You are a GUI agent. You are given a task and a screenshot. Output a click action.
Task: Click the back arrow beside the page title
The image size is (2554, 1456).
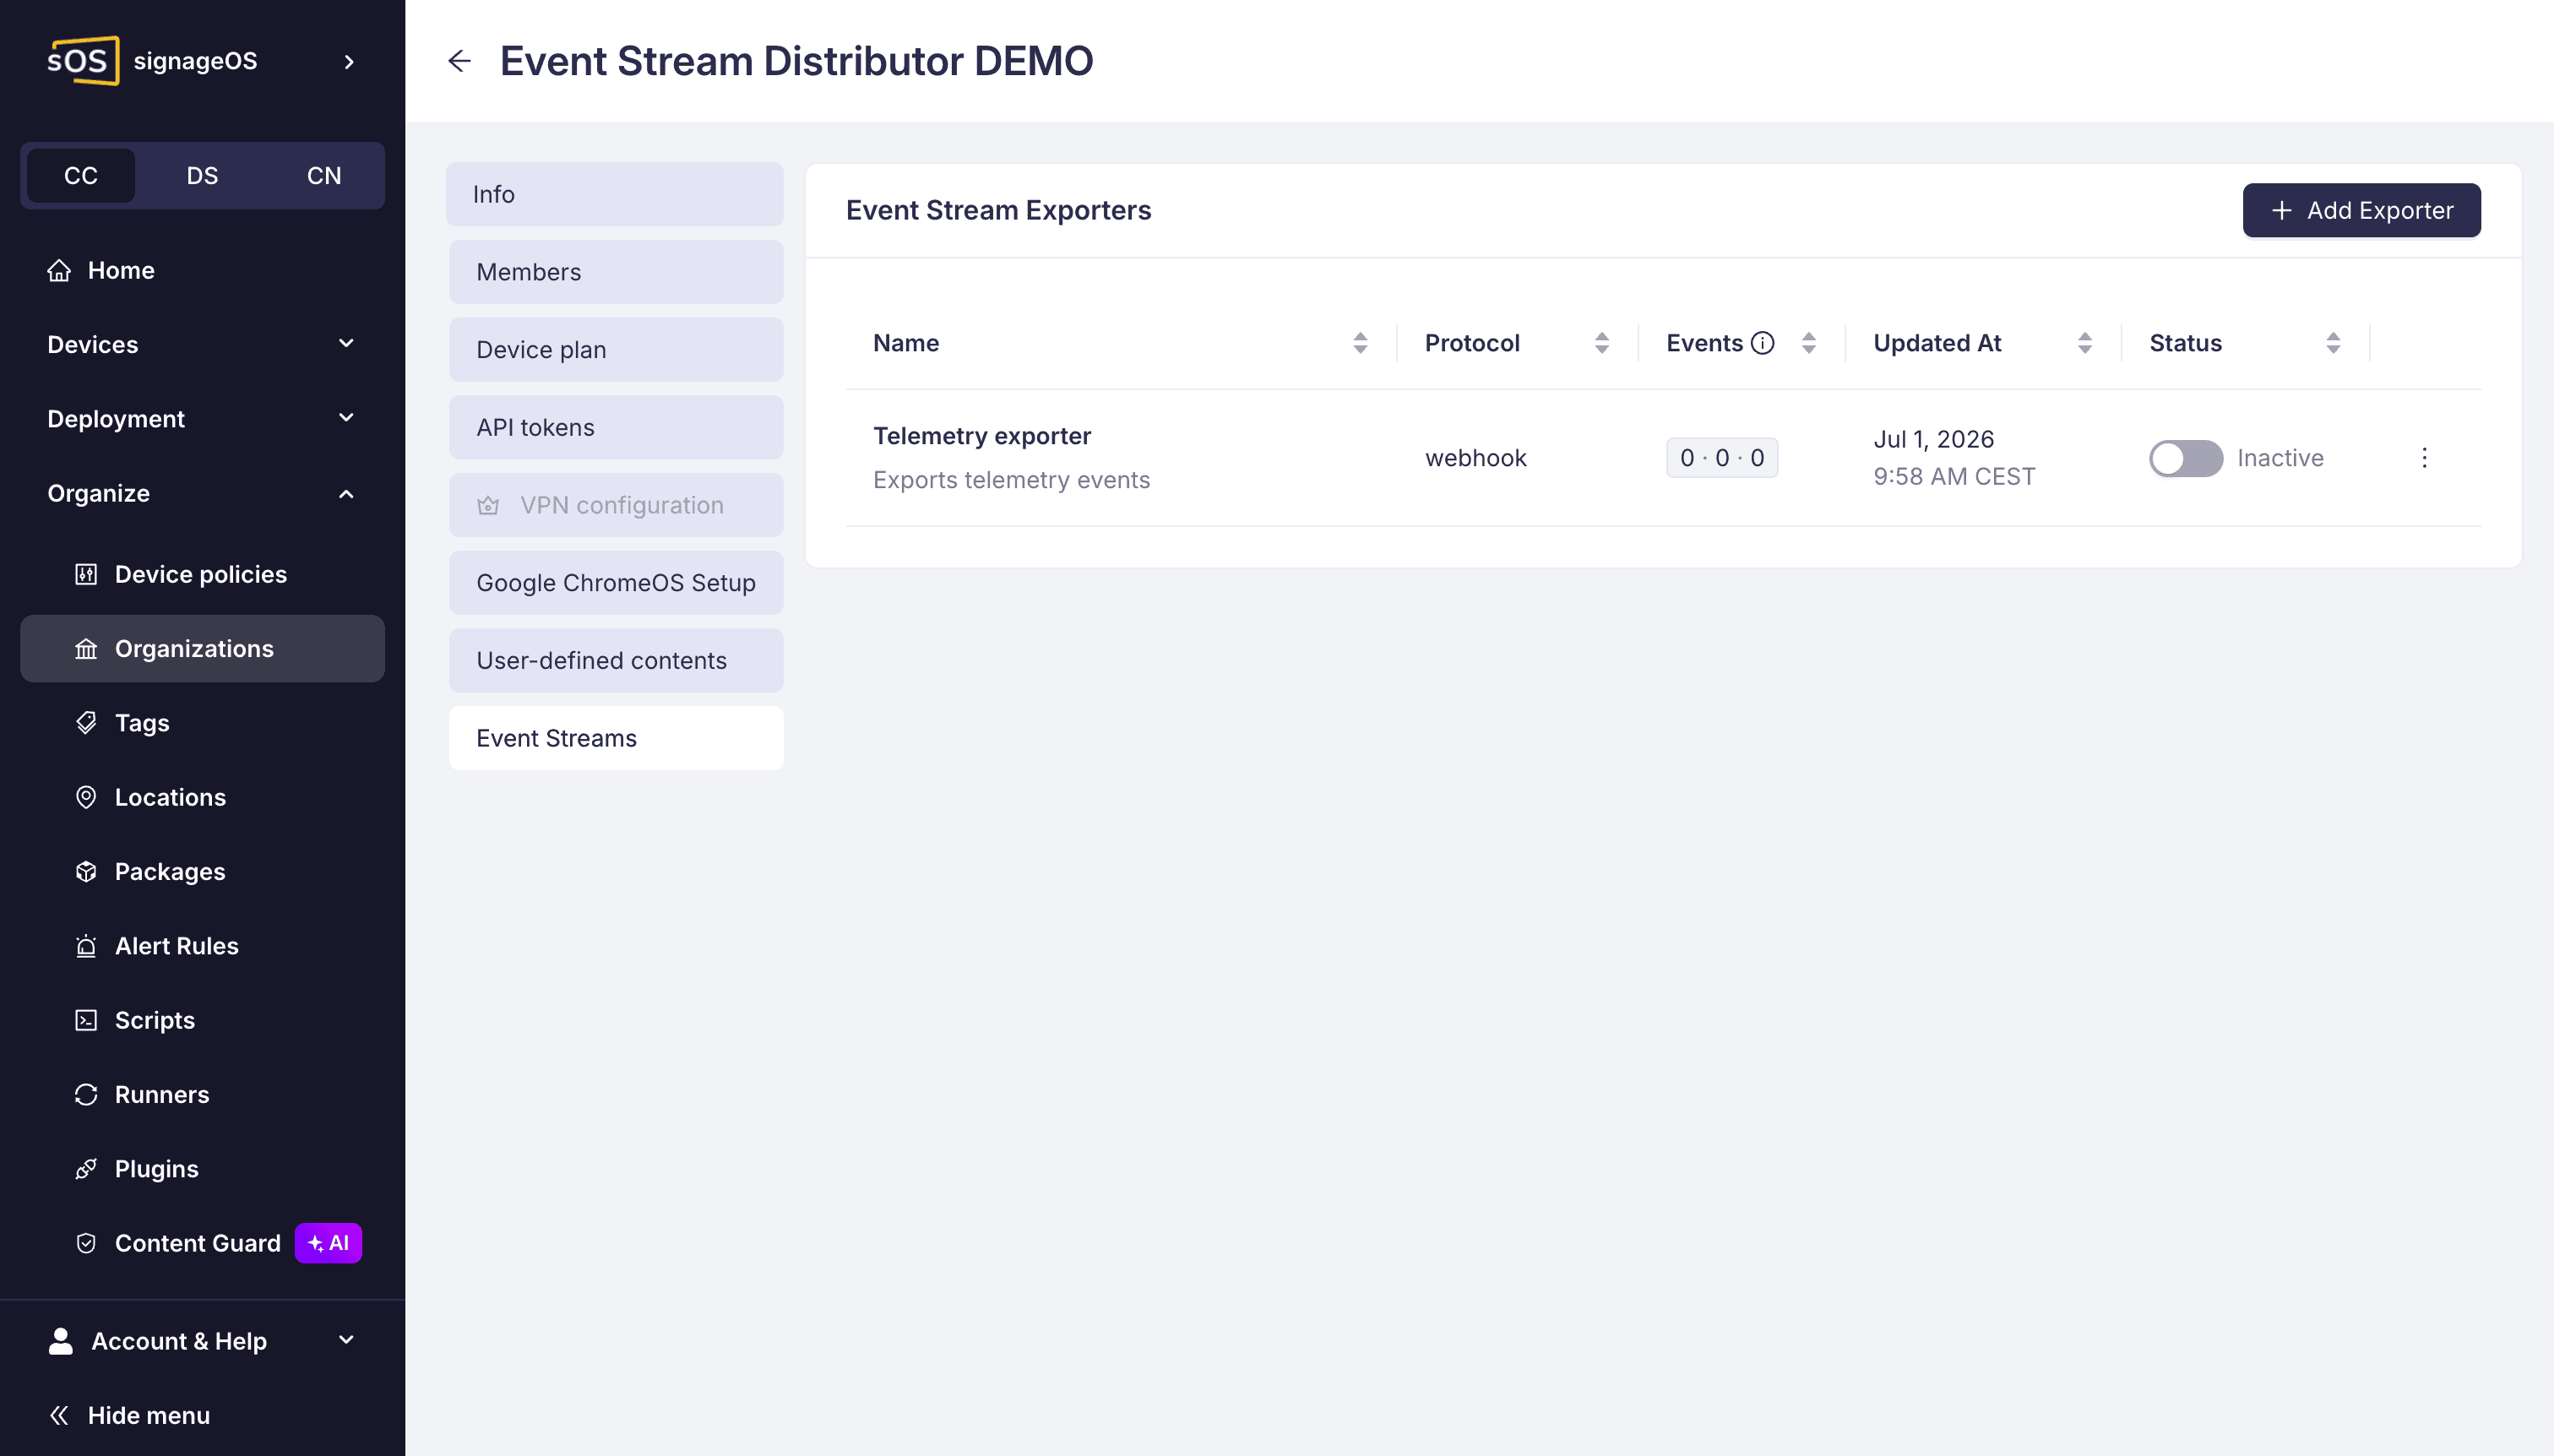459,61
